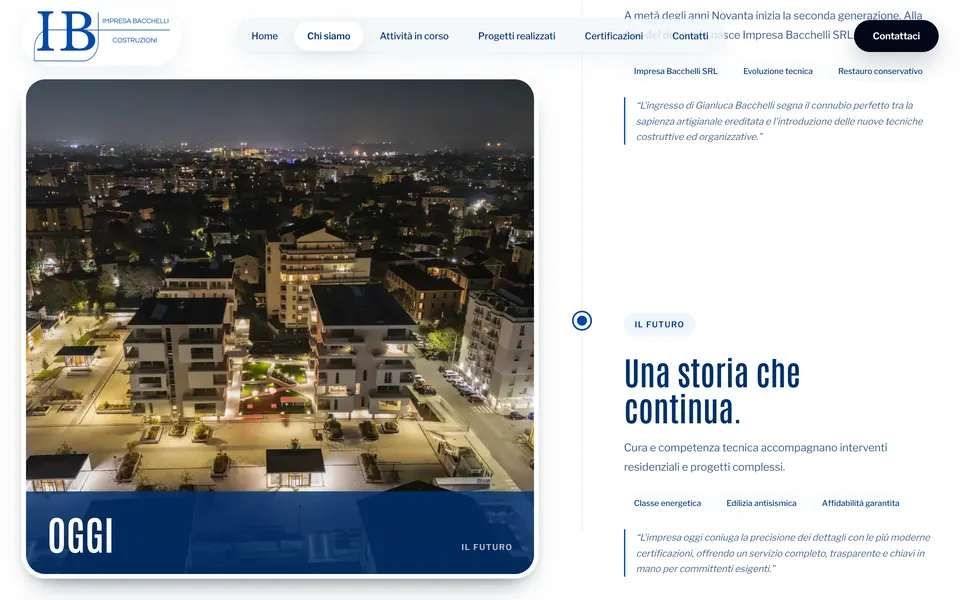Image resolution: width=960 pixels, height=600 pixels.
Task: Select the Chi siamo navigation tab
Action: pyautogui.click(x=329, y=36)
